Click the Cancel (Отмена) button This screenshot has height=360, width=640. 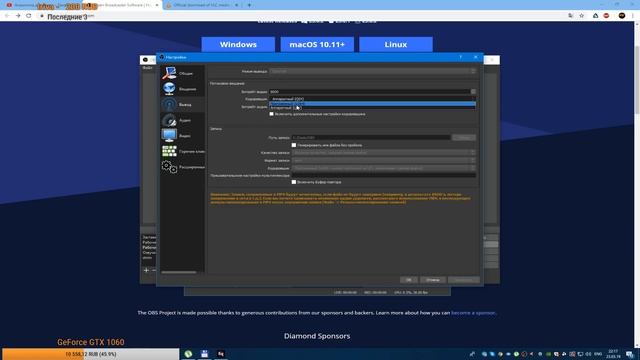(x=433, y=280)
